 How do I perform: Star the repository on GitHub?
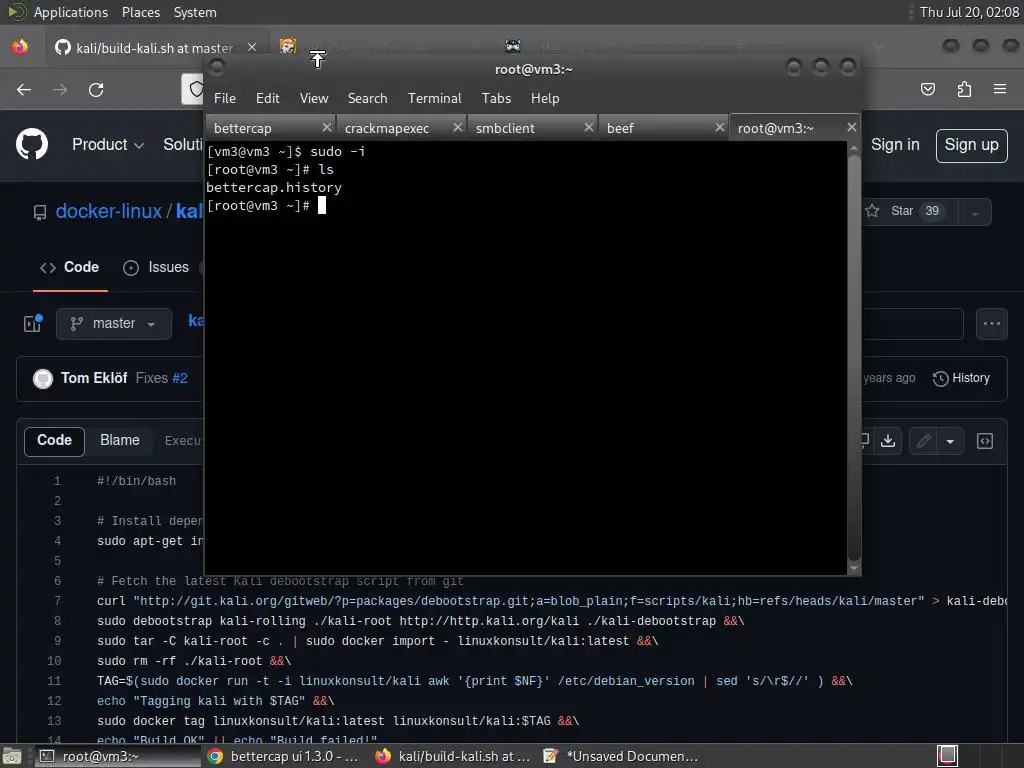(909, 211)
